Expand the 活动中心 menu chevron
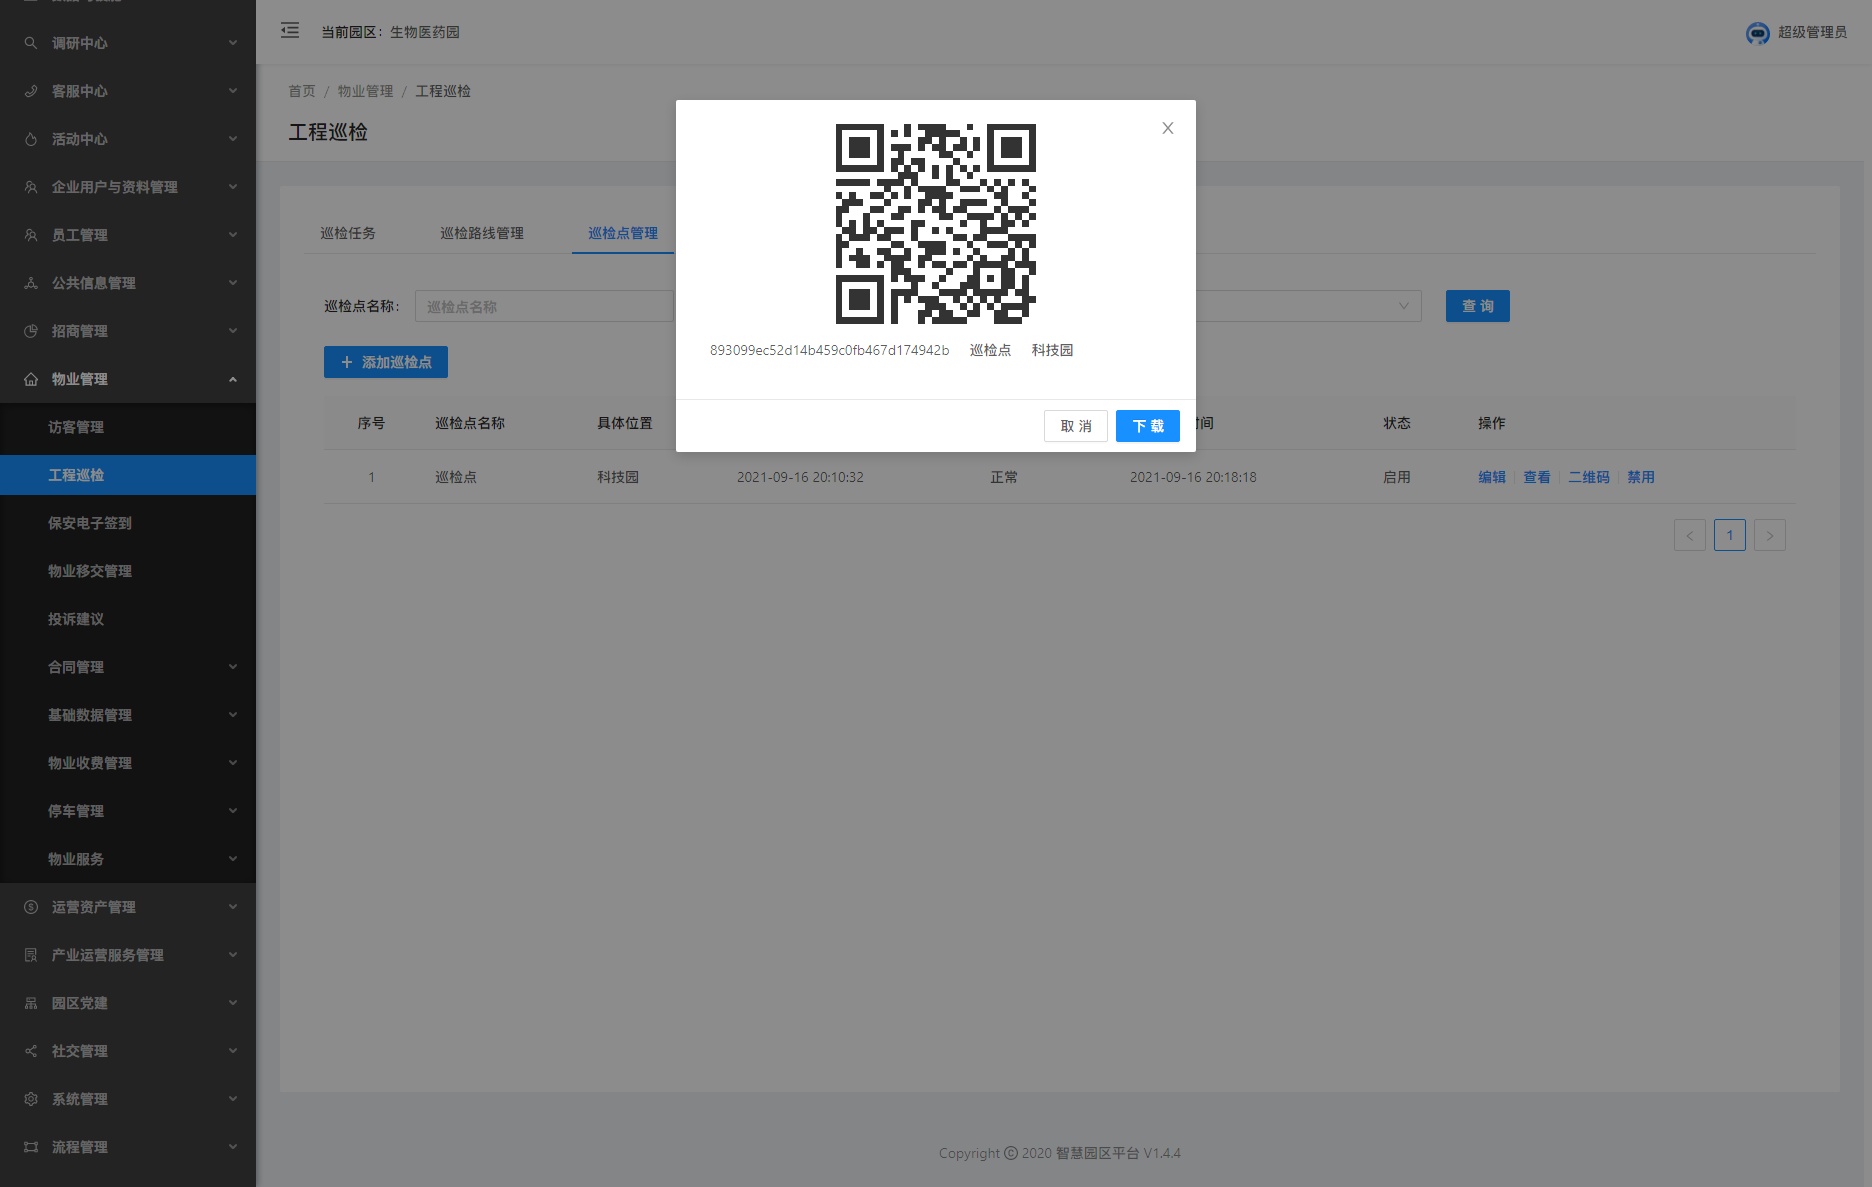The image size is (1872, 1187). (233, 139)
